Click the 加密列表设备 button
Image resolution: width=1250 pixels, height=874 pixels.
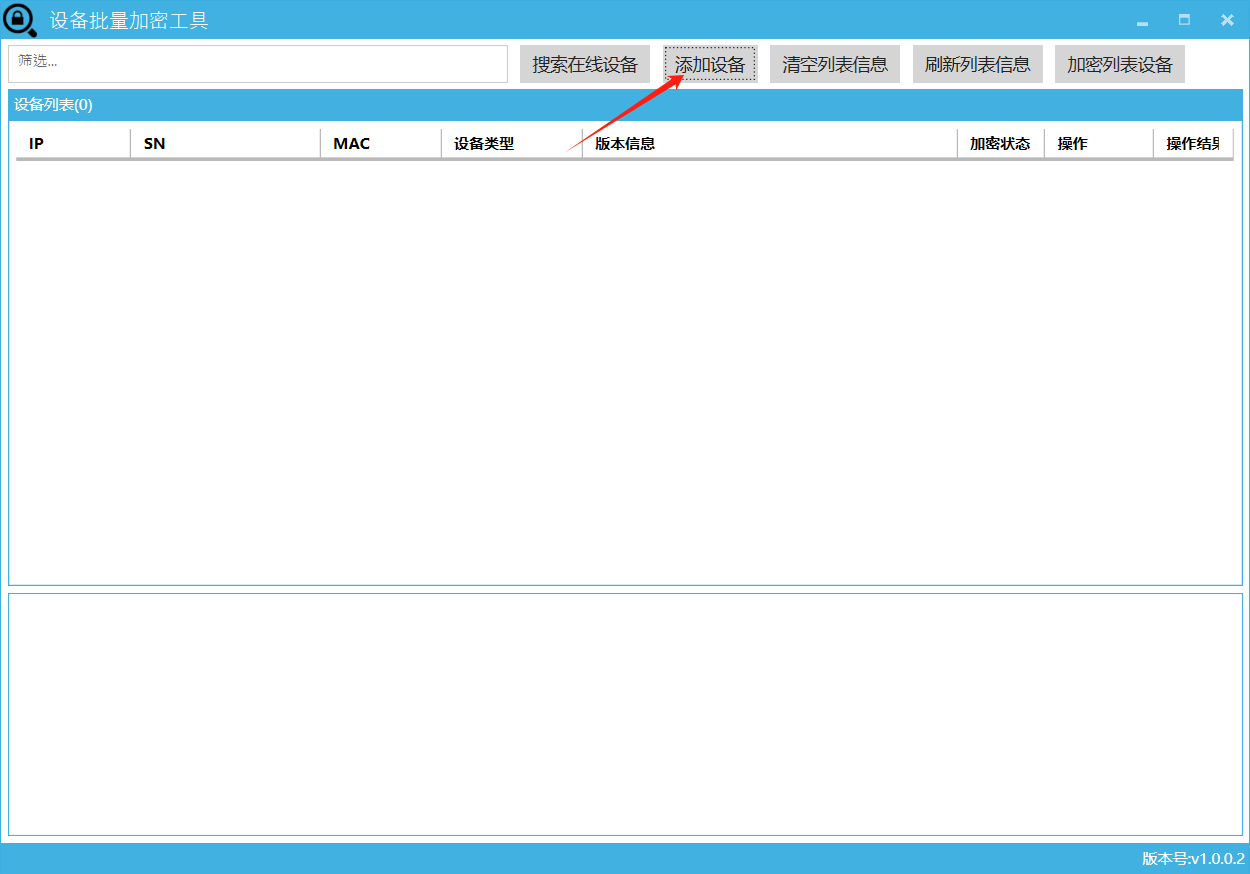[1120, 64]
